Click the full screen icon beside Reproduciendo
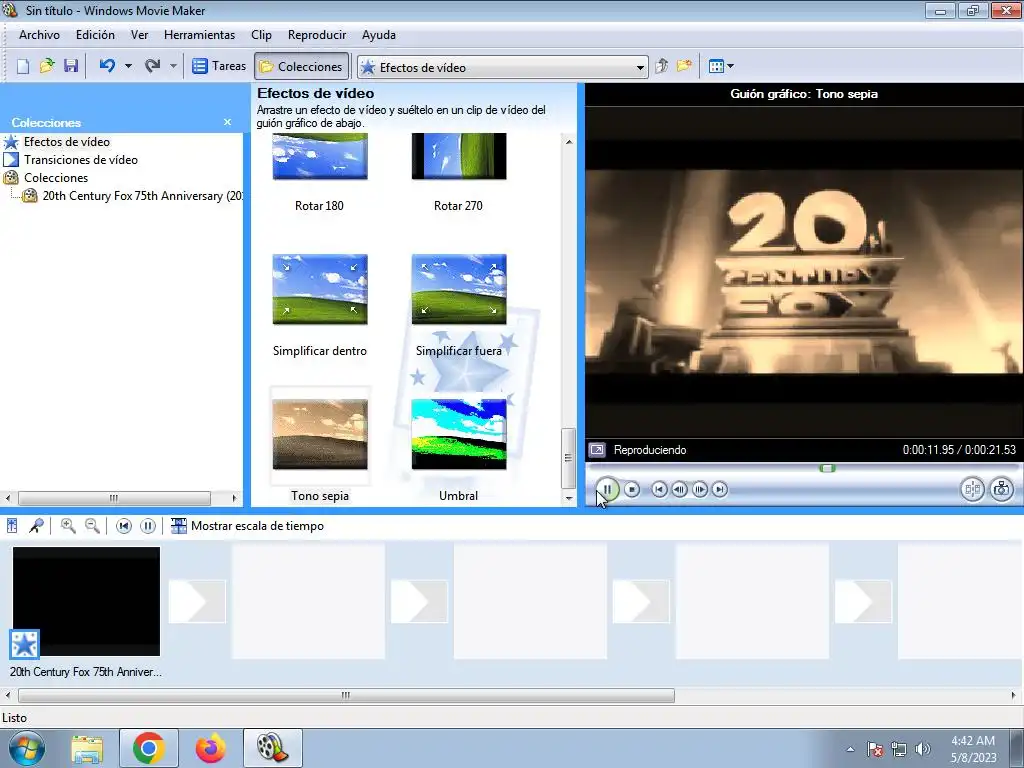This screenshot has width=1024, height=768. (x=597, y=450)
